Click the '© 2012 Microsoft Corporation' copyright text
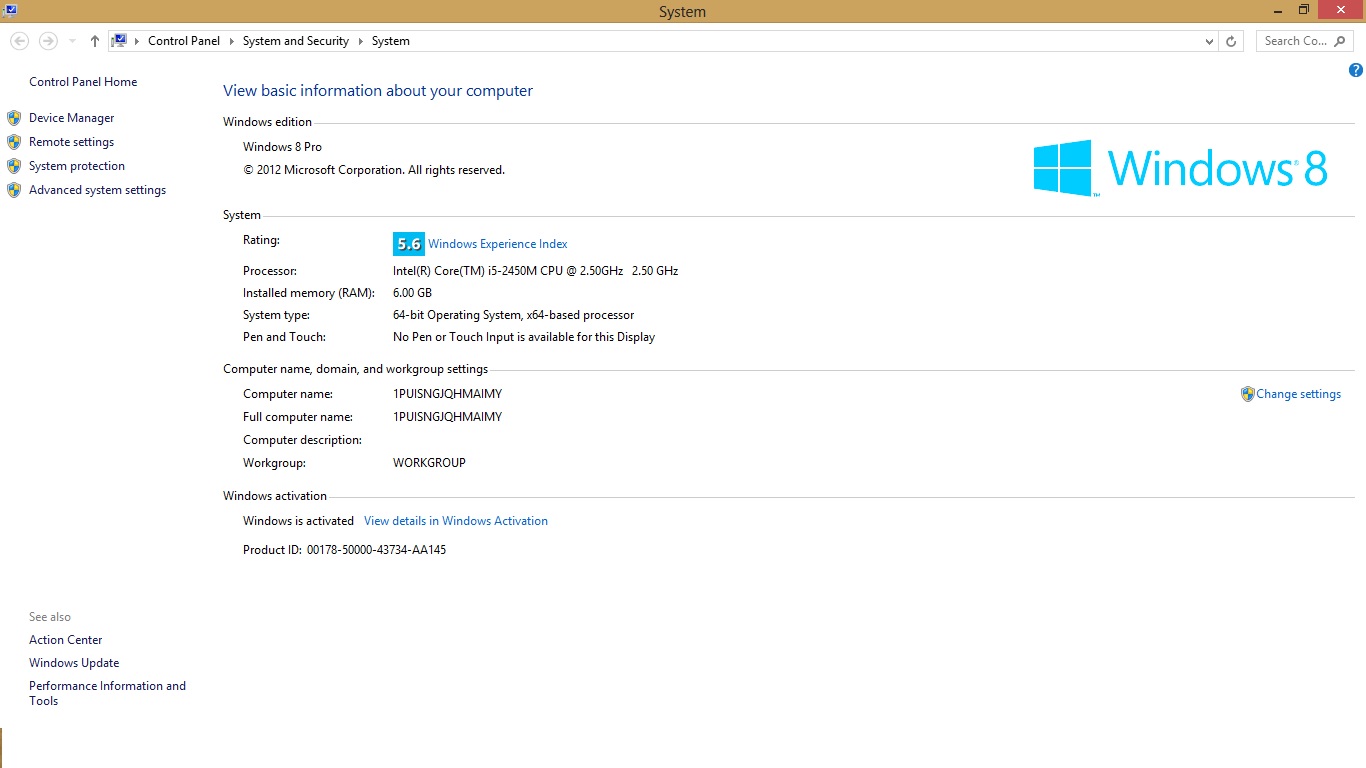Screen dimensions: 1366x768 [x=374, y=170]
